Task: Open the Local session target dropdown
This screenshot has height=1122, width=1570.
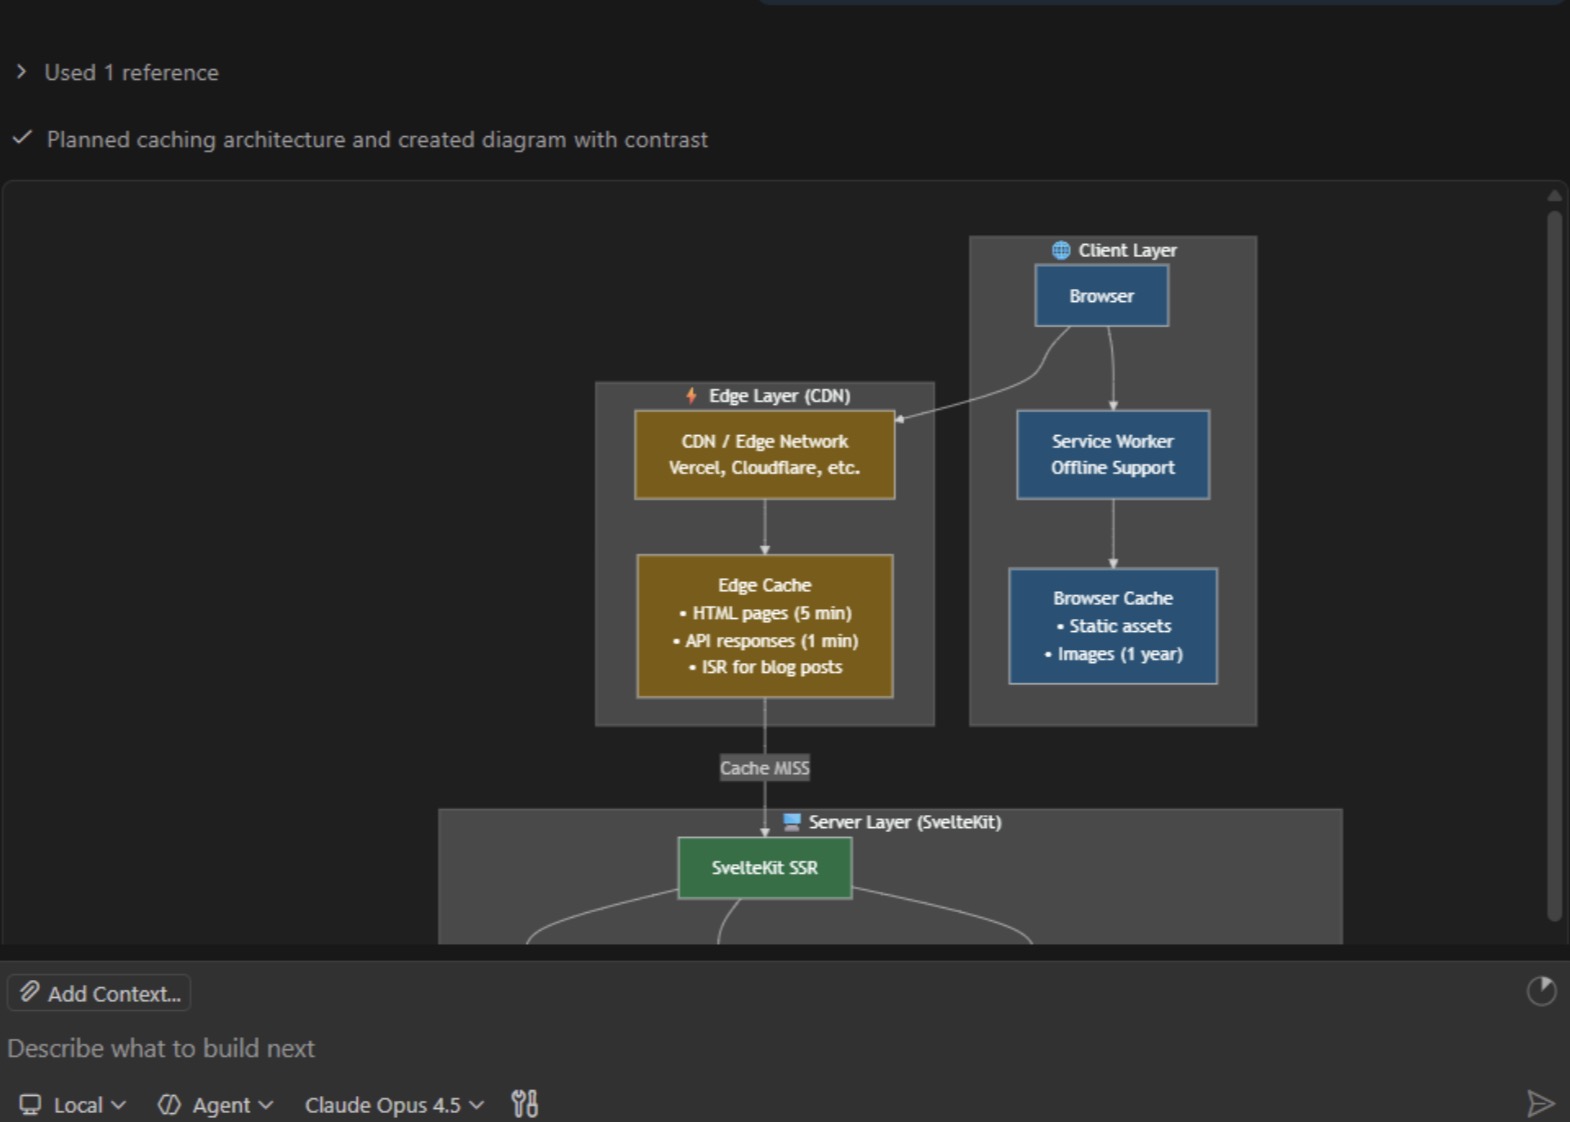Action: 72,1104
